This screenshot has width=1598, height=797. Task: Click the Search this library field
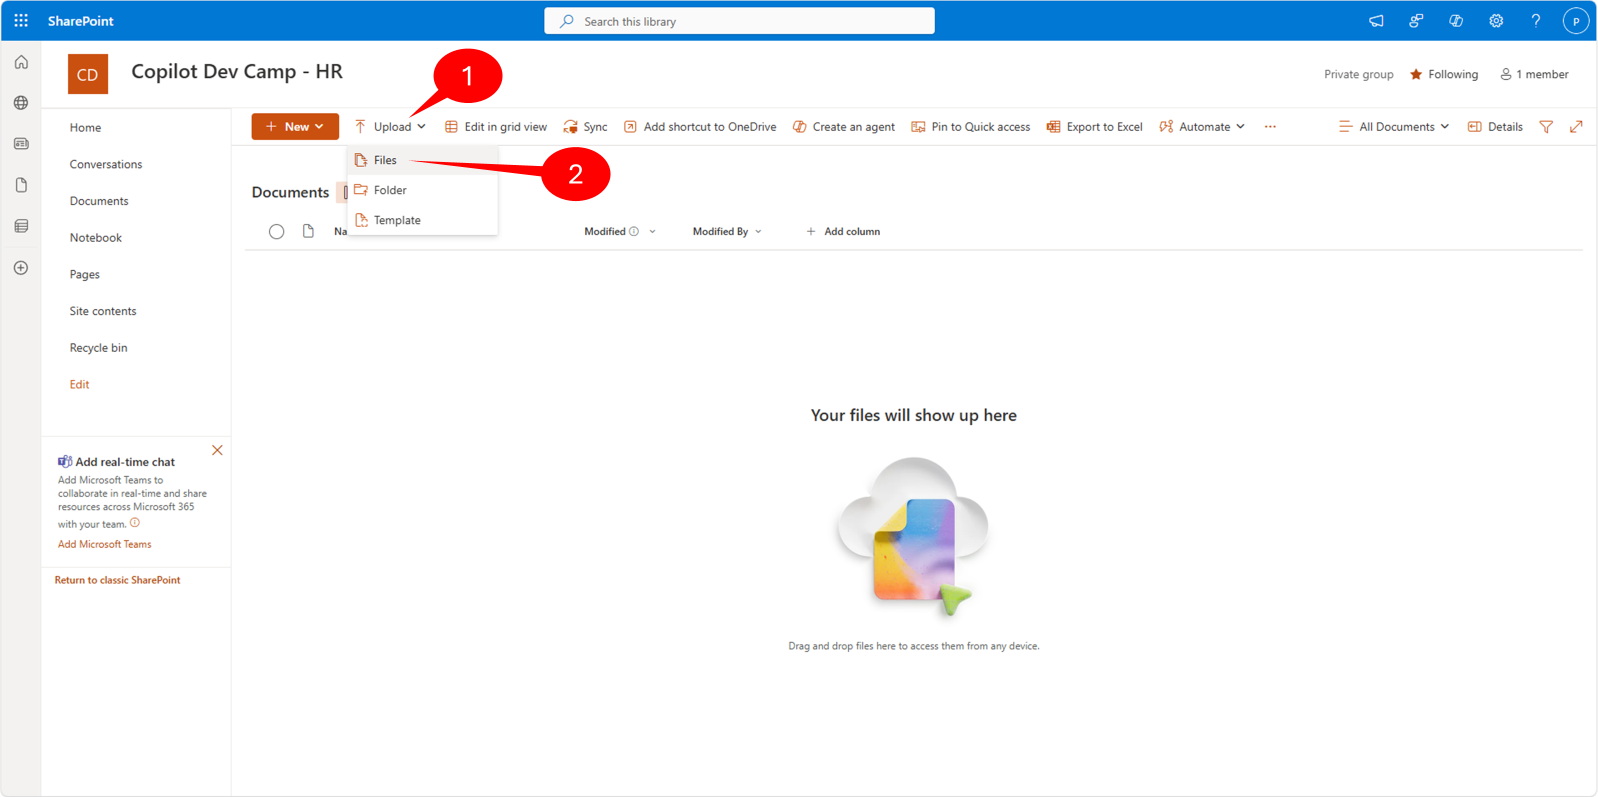739,21
